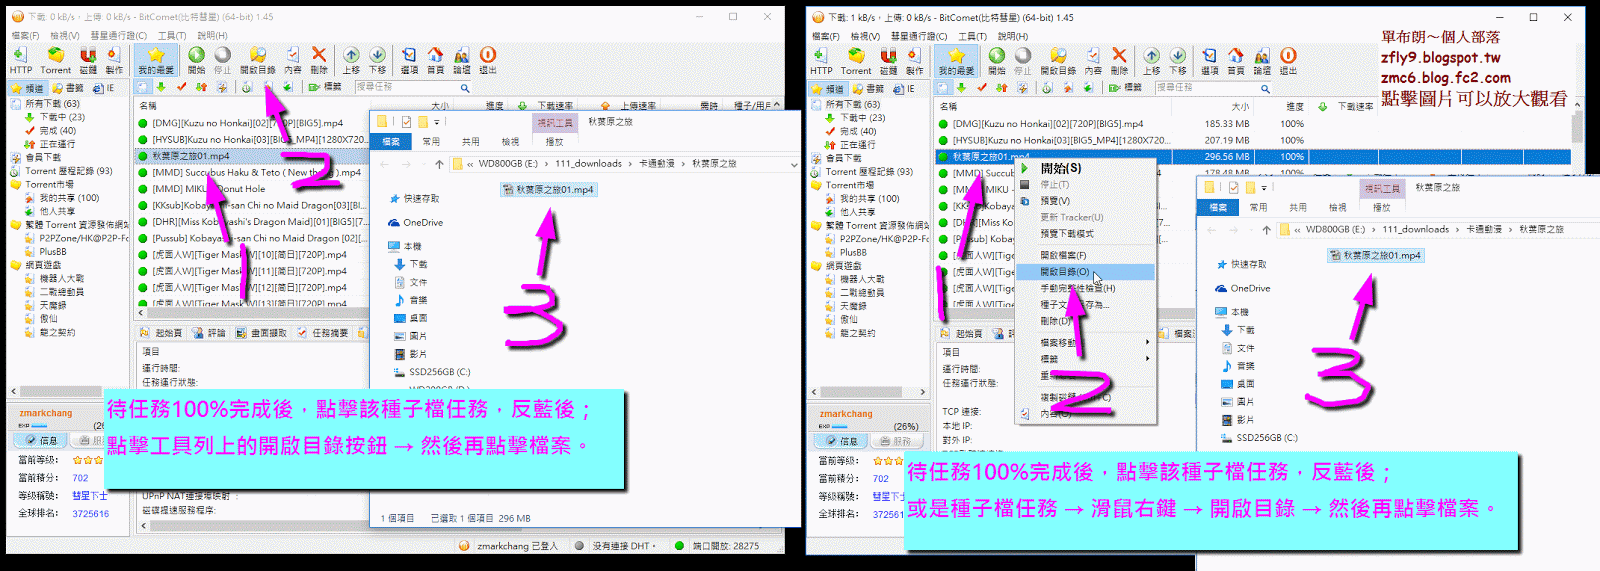Viewport: 1600px width, 571px height.
Task: Choose 手動完整性檢查(H) from the context menu
Action: [x=1085, y=288]
